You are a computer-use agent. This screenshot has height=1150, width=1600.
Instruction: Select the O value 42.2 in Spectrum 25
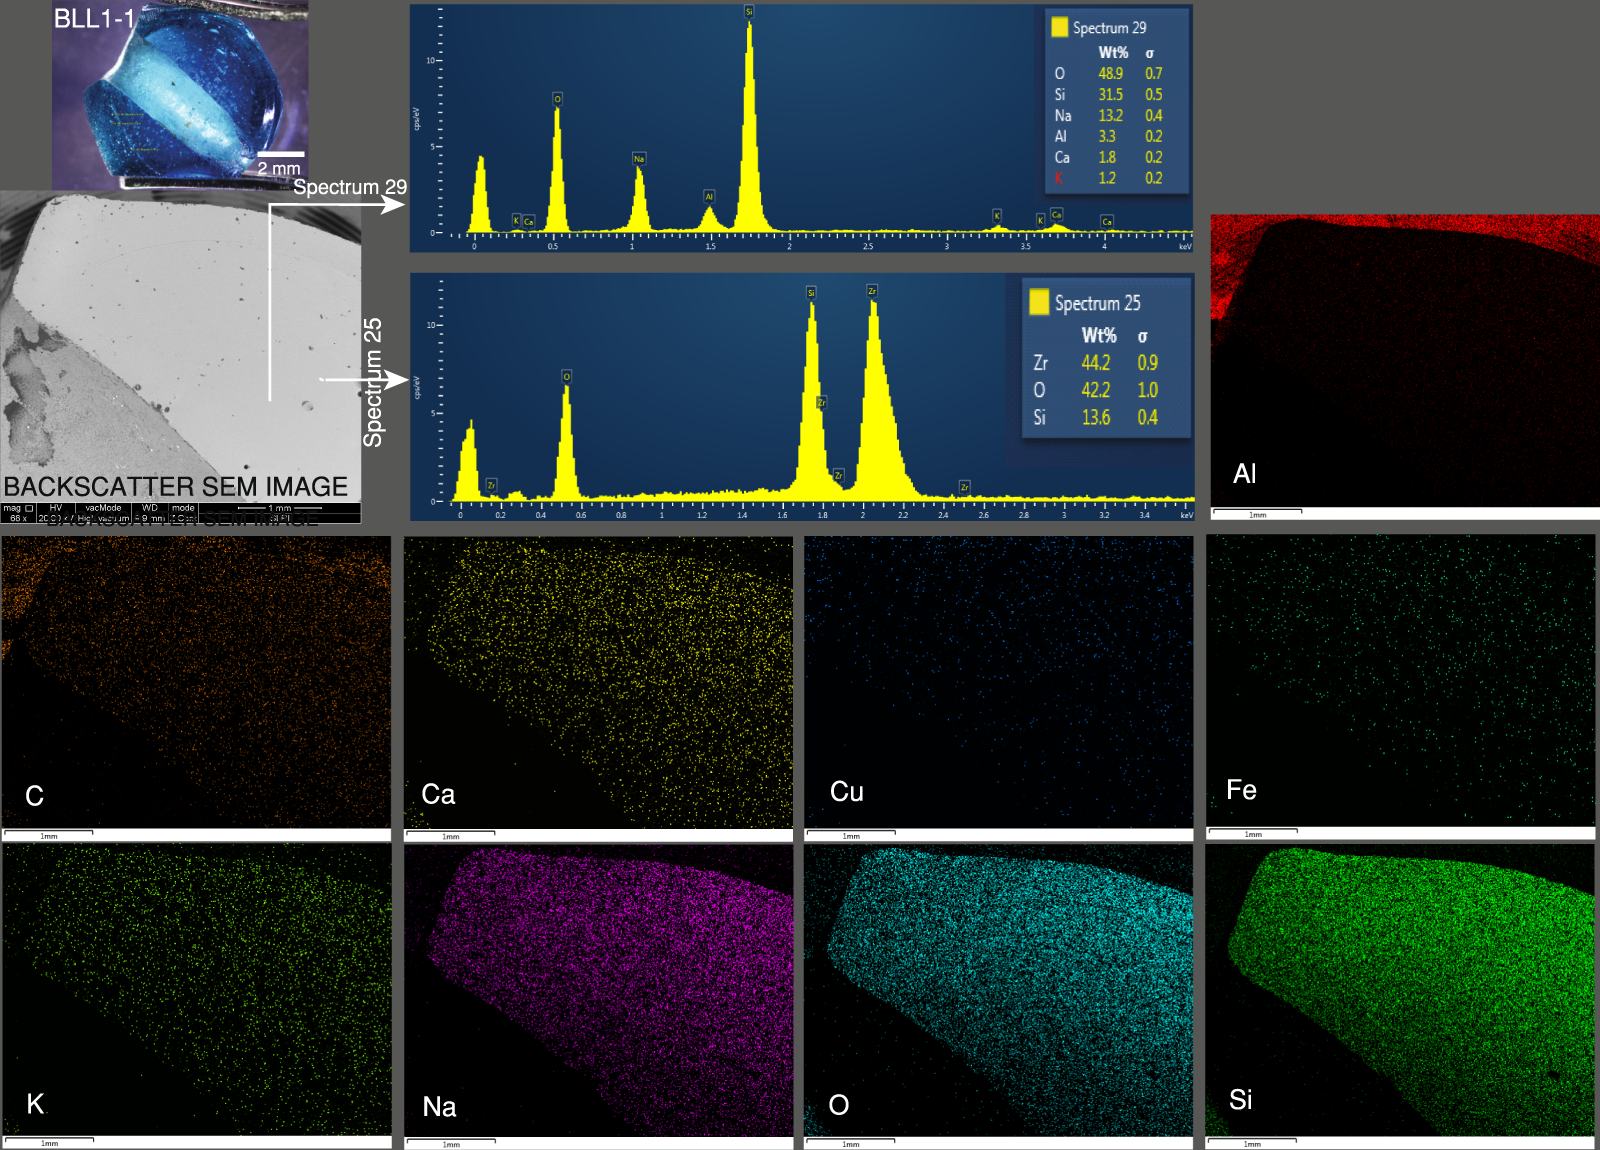[x=1096, y=390]
